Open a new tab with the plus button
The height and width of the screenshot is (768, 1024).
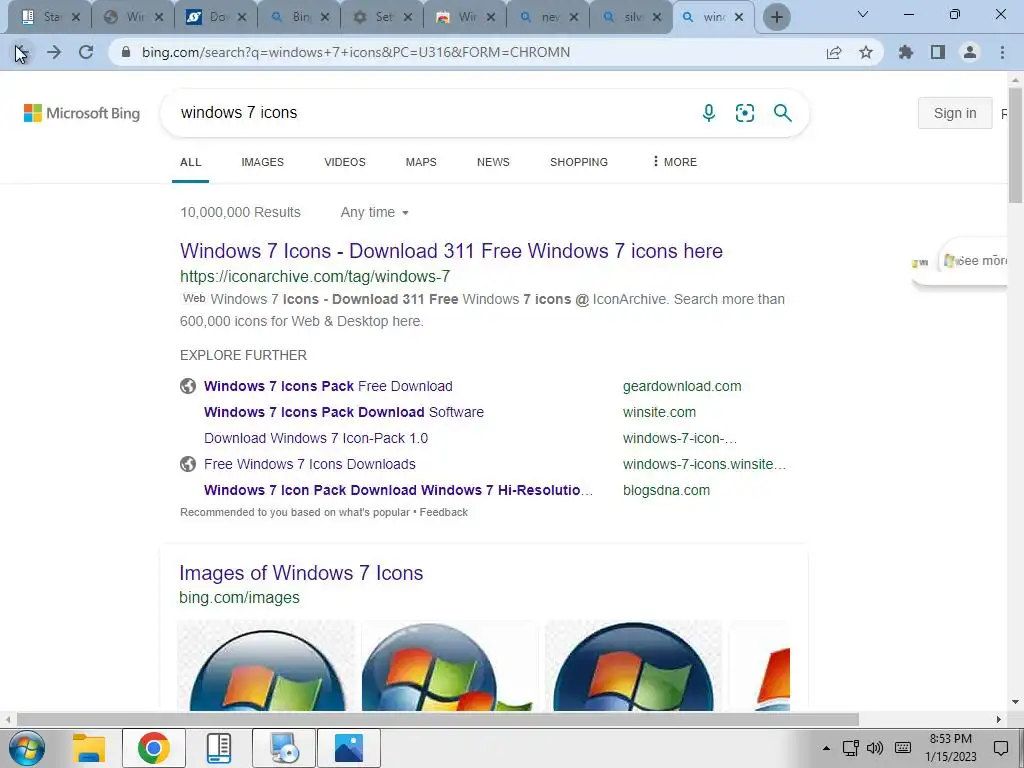[x=776, y=18]
